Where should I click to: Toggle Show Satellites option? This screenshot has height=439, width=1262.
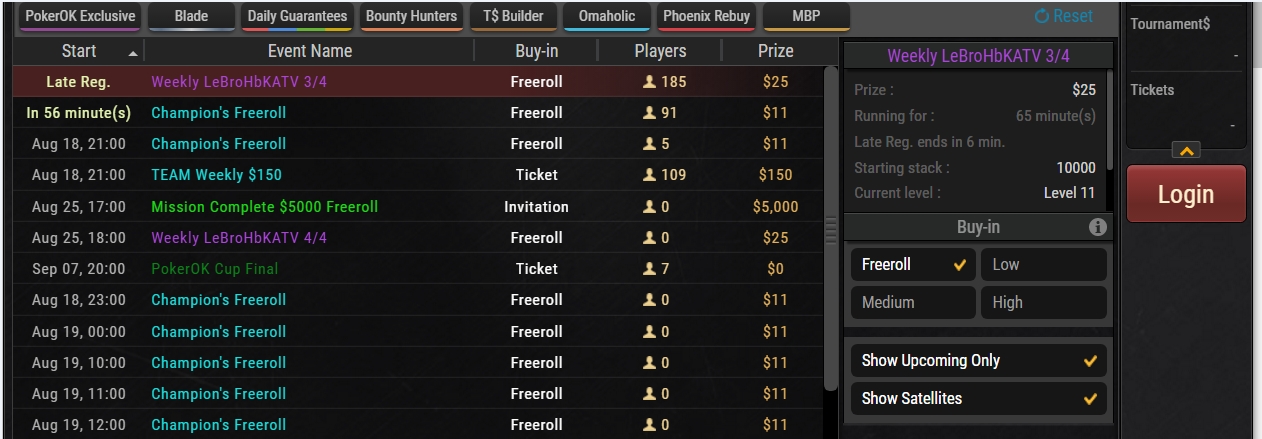click(979, 399)
